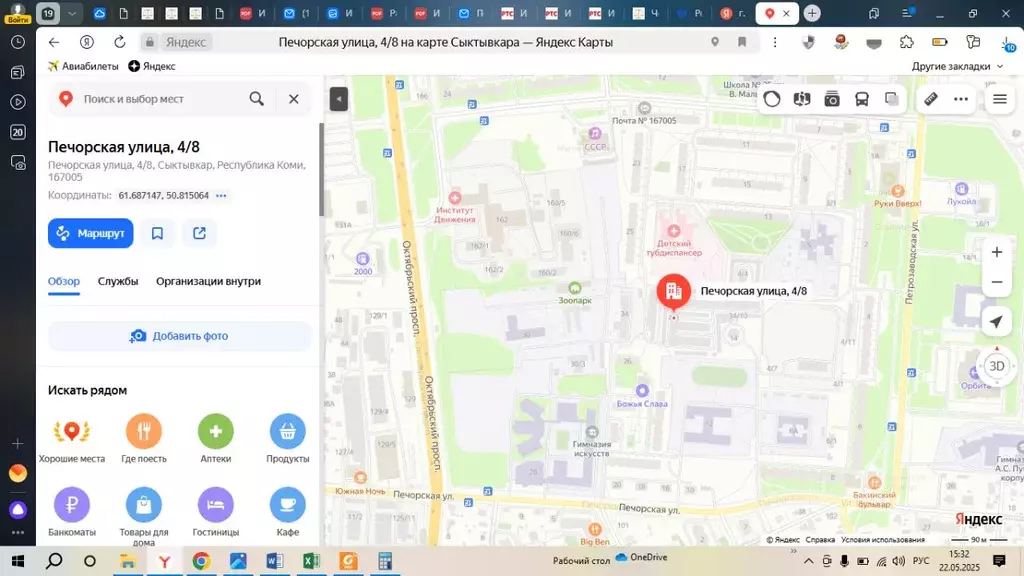The image size is (1024, 576).
Task: Open the Организации внутри tab
Action: 208,281
